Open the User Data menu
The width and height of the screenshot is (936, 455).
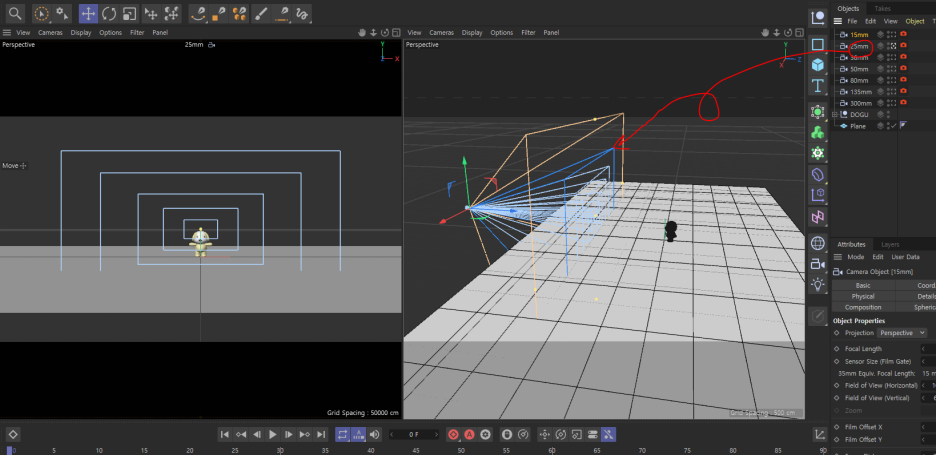905,257
